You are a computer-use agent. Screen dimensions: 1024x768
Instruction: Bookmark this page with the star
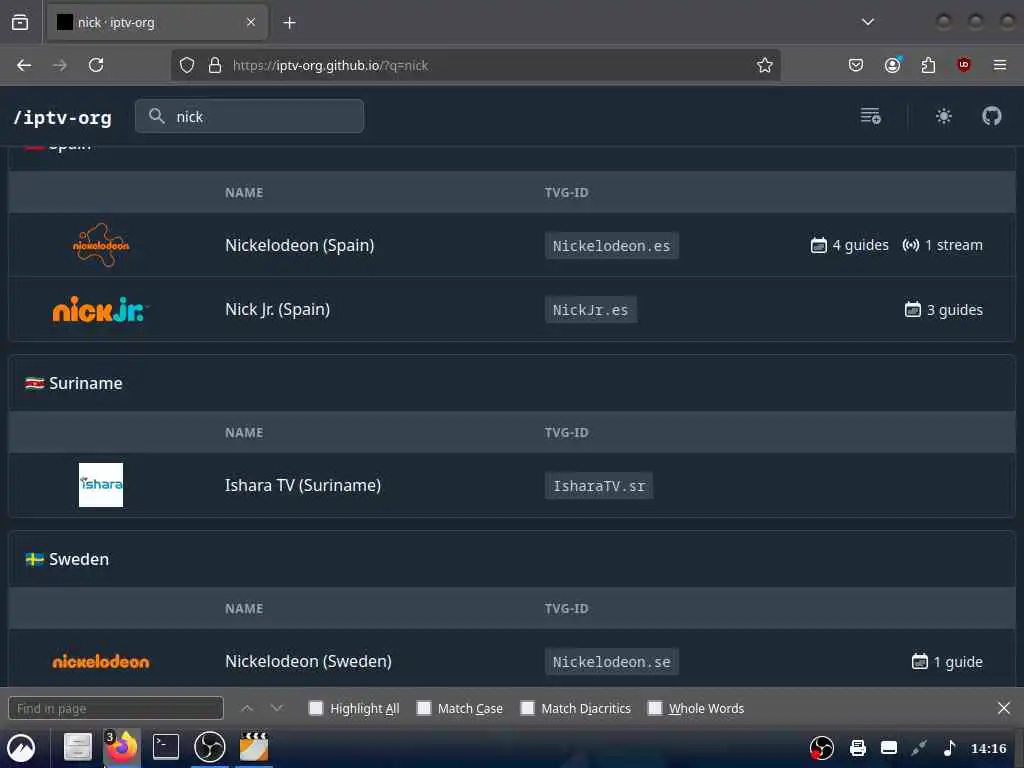point(765,65)
